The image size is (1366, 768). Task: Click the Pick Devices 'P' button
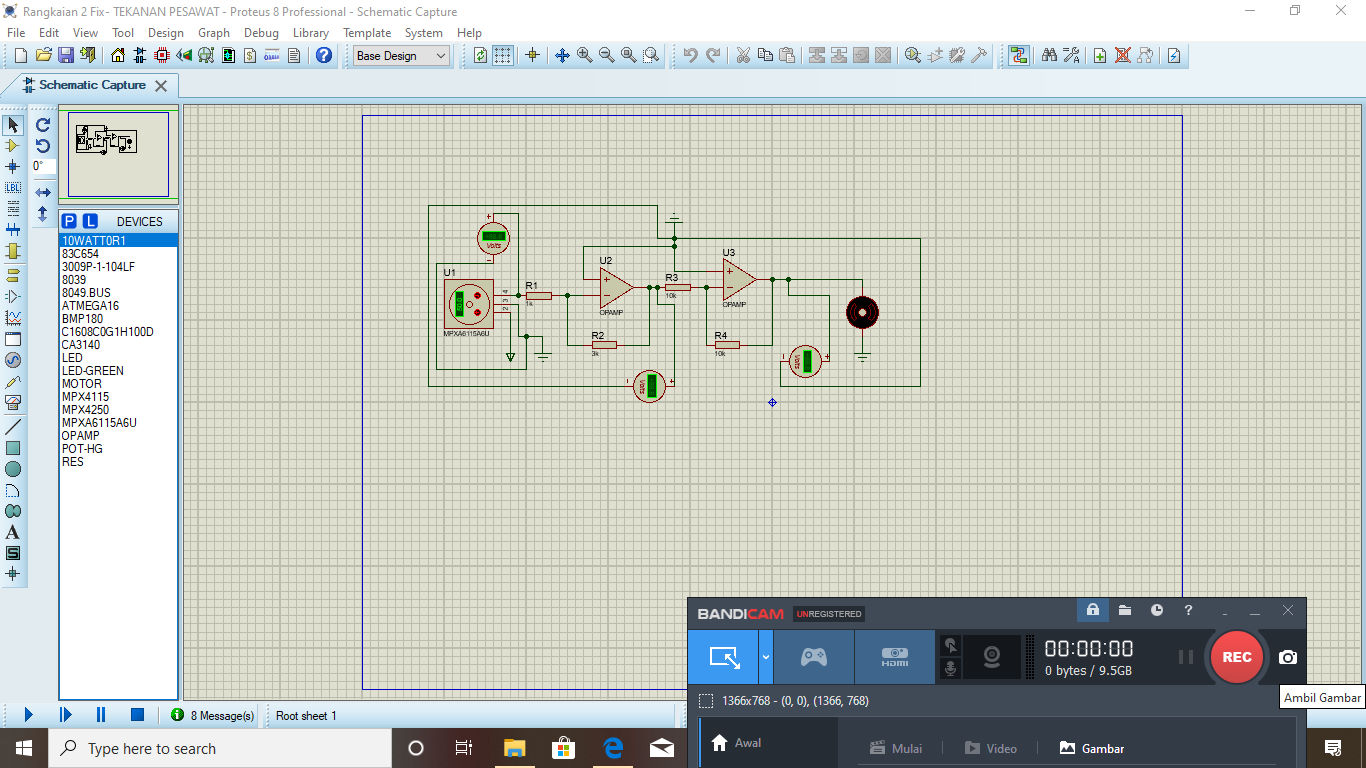tap(69, 221)
